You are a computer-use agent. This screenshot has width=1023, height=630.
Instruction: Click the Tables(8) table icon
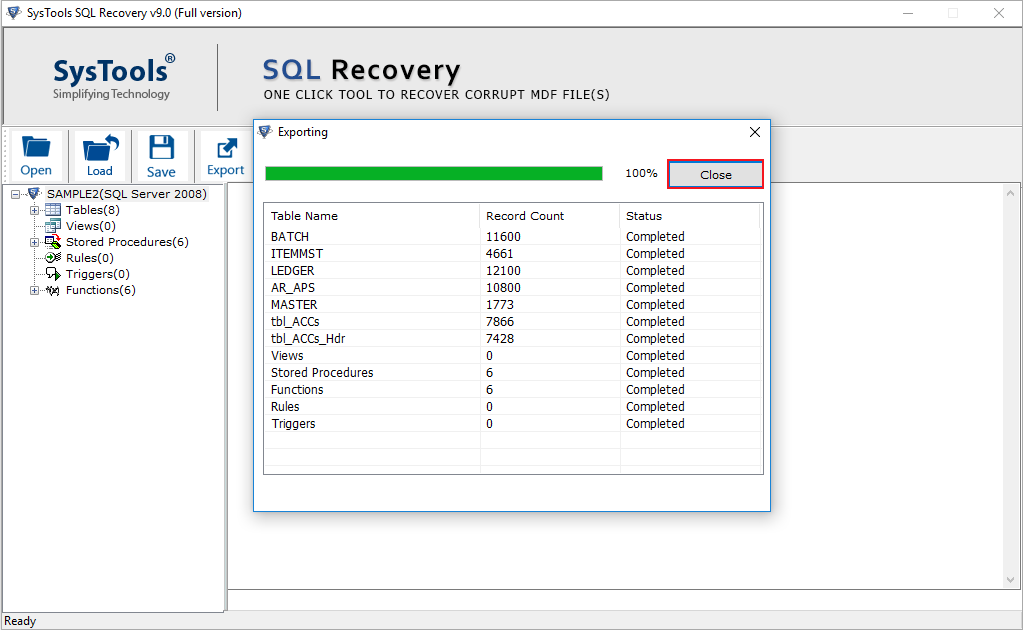pos(53,210)
